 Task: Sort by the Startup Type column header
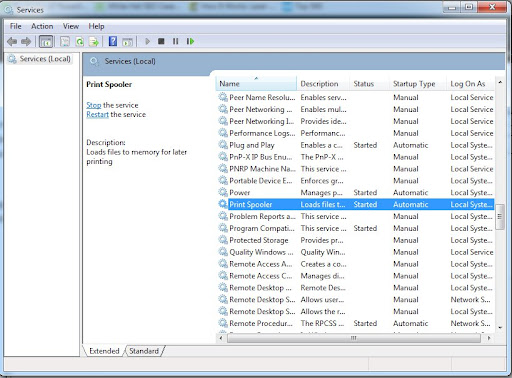(418, 84)
